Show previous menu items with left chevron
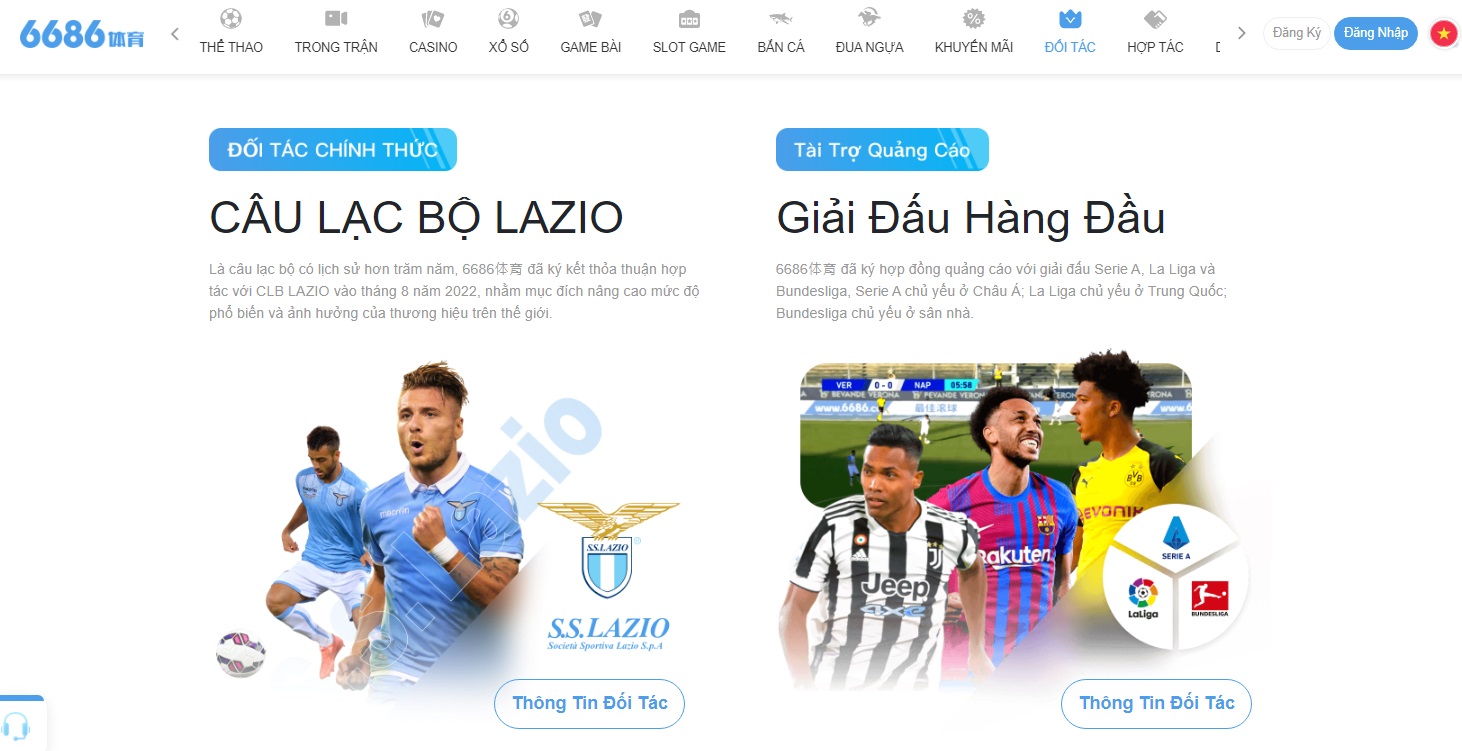This screenshot has height=751, width=1462. [x=175, y=33]
